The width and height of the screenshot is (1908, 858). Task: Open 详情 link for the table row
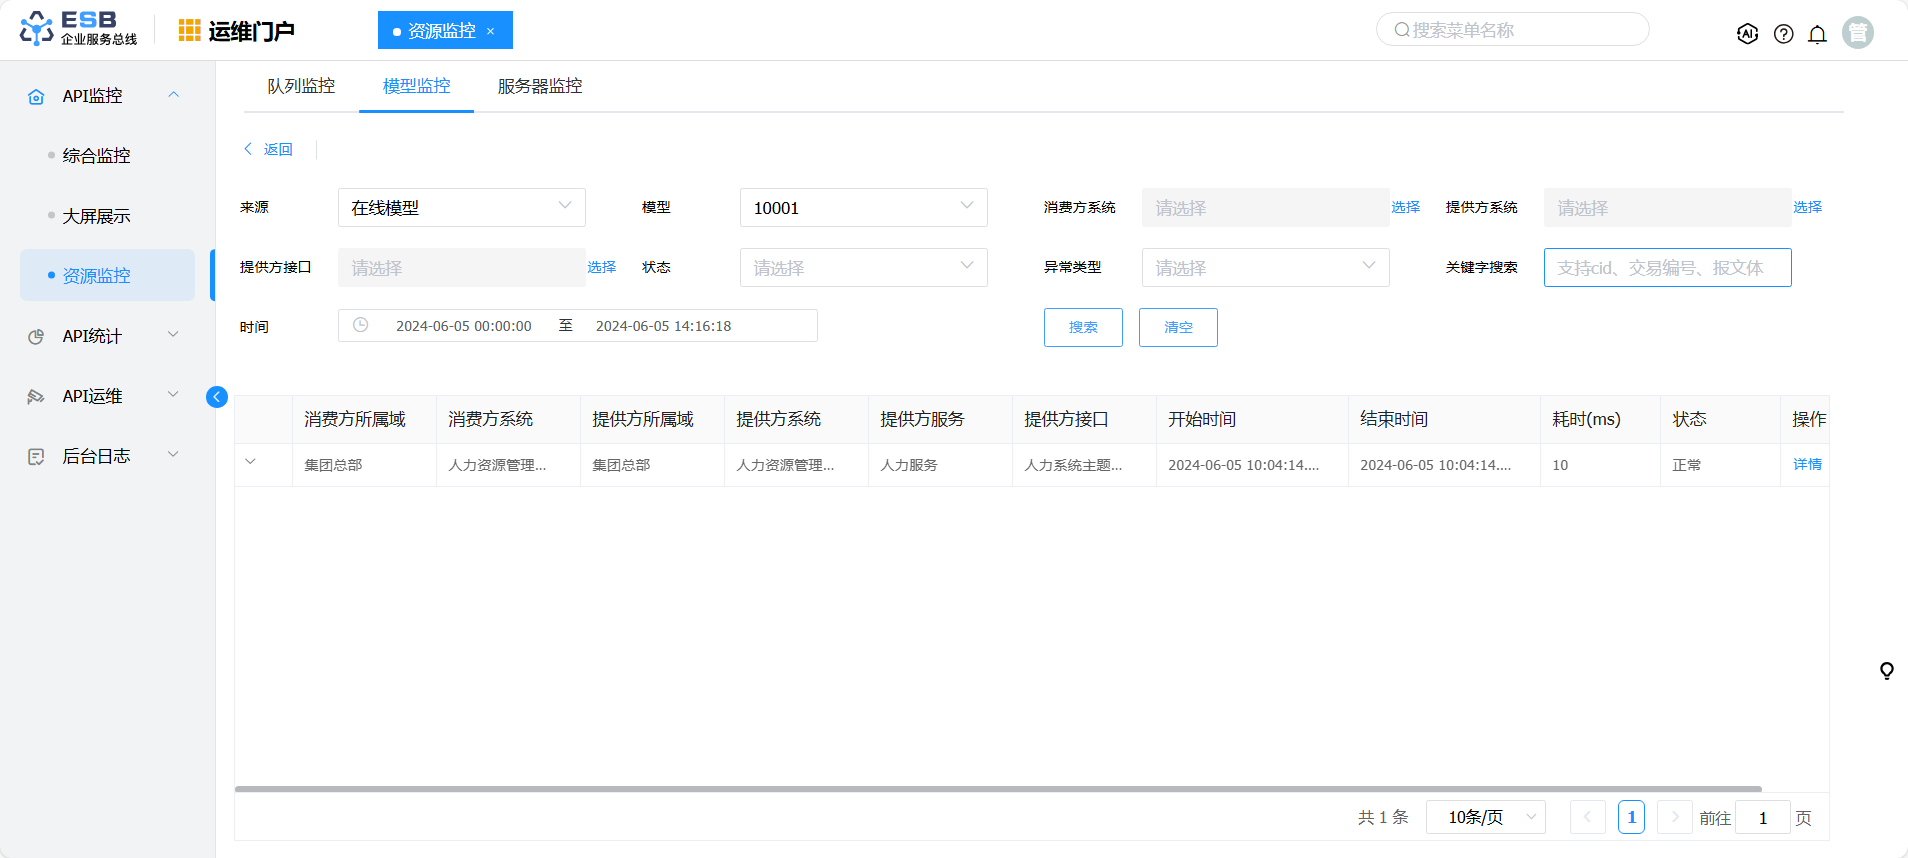1806,464
